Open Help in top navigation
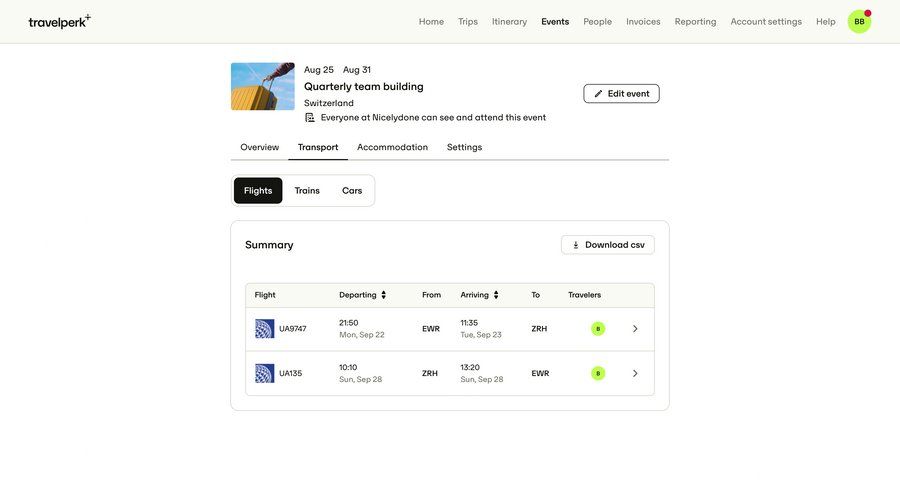 [x=825, y=22]
